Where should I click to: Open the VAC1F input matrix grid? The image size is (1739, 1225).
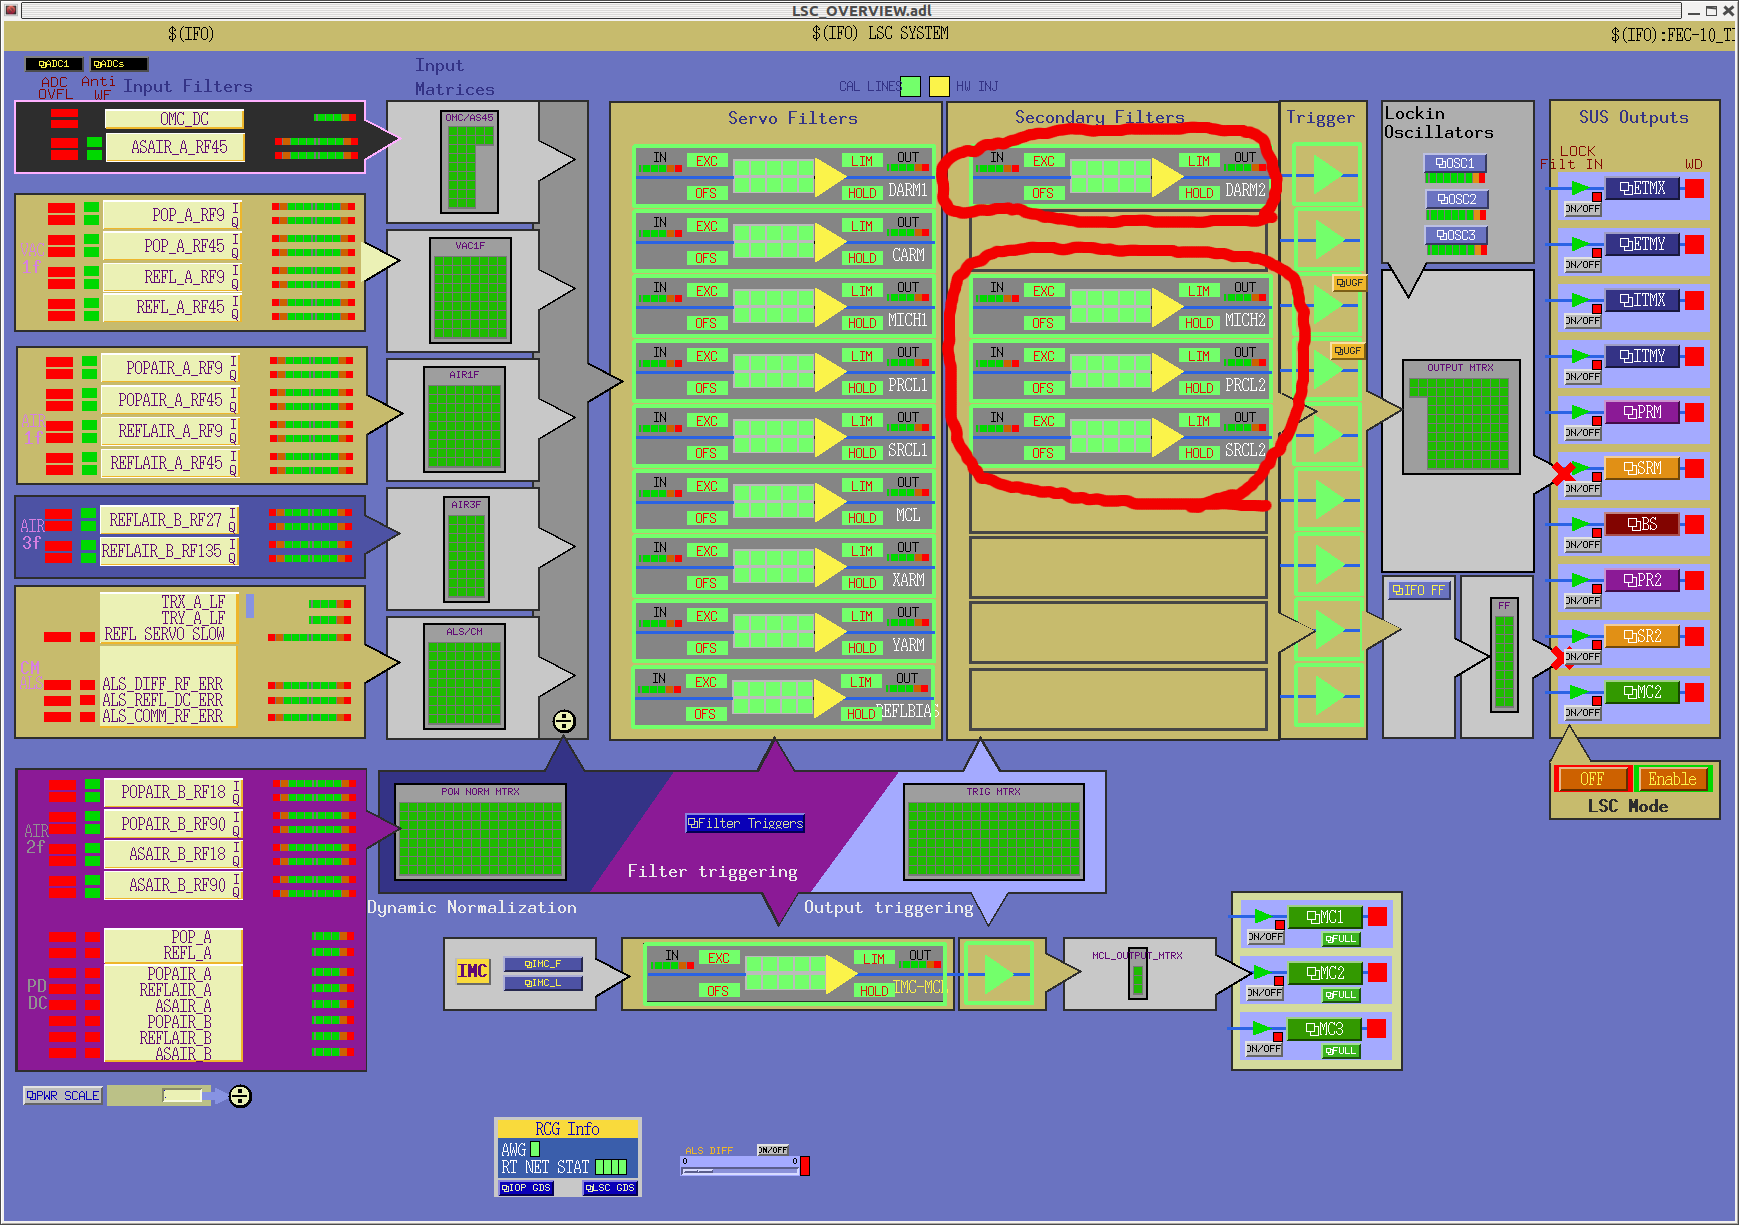coord(470,290)
